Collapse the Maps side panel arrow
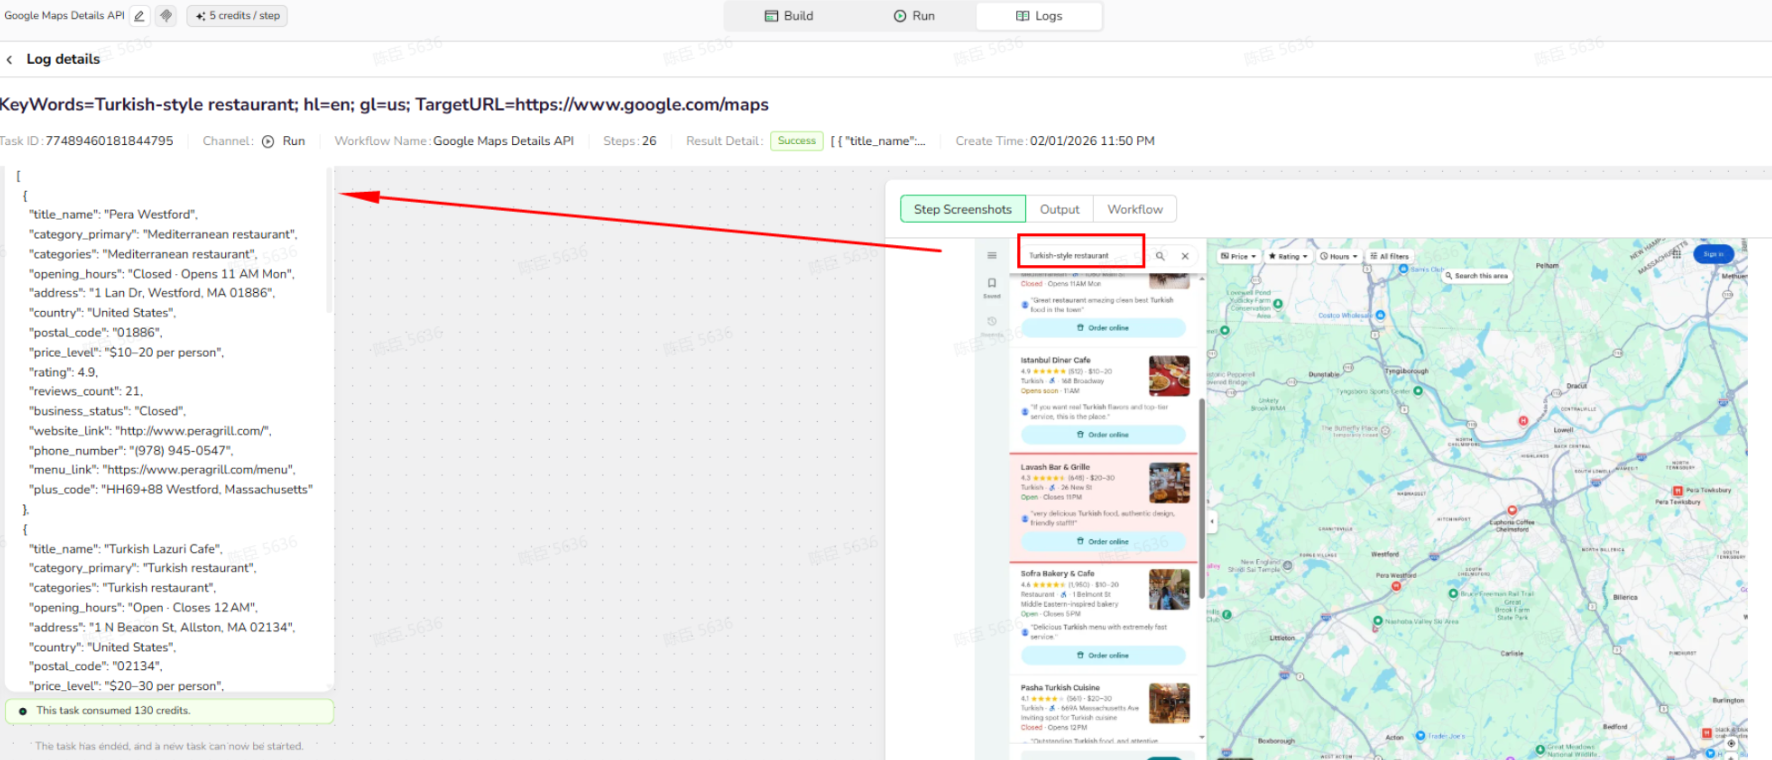 tap(1212, 521)
